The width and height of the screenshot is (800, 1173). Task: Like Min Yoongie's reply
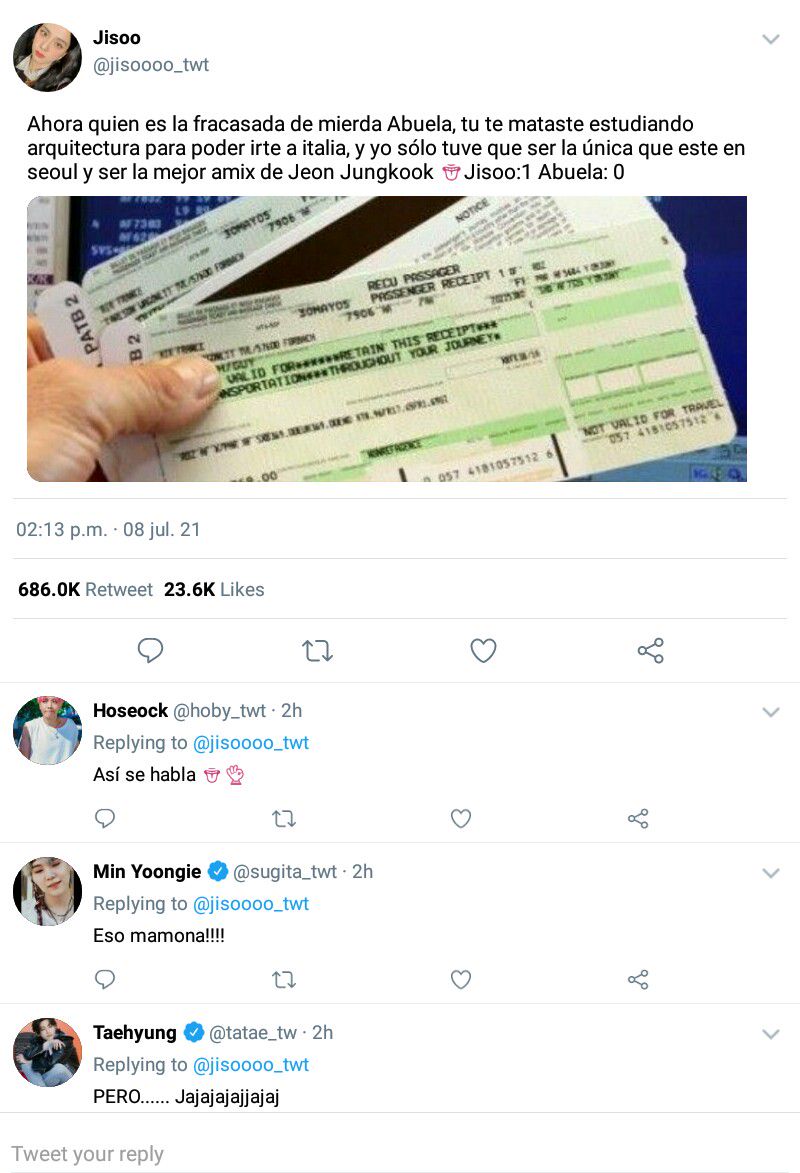pos(461,980)
